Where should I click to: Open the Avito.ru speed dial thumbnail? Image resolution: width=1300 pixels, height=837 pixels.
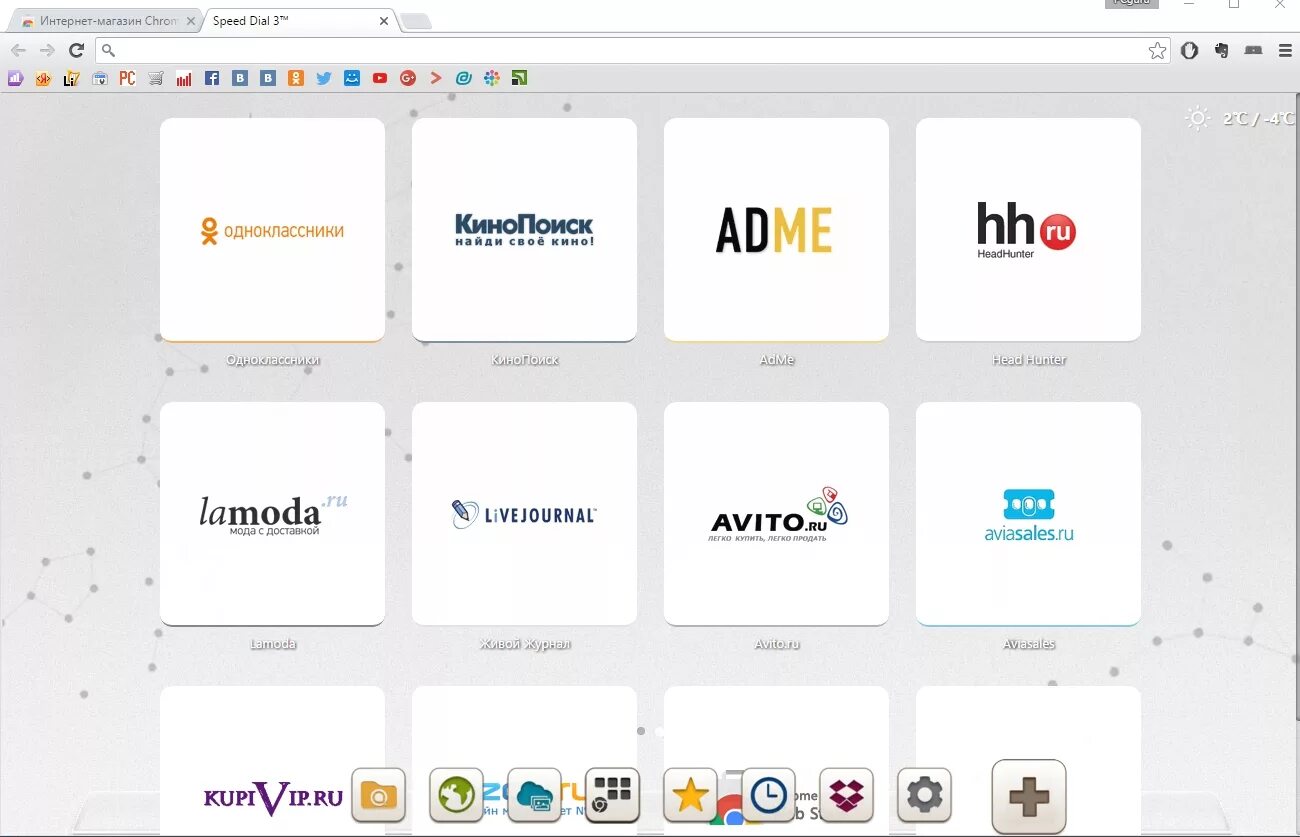tap(776, 515)
